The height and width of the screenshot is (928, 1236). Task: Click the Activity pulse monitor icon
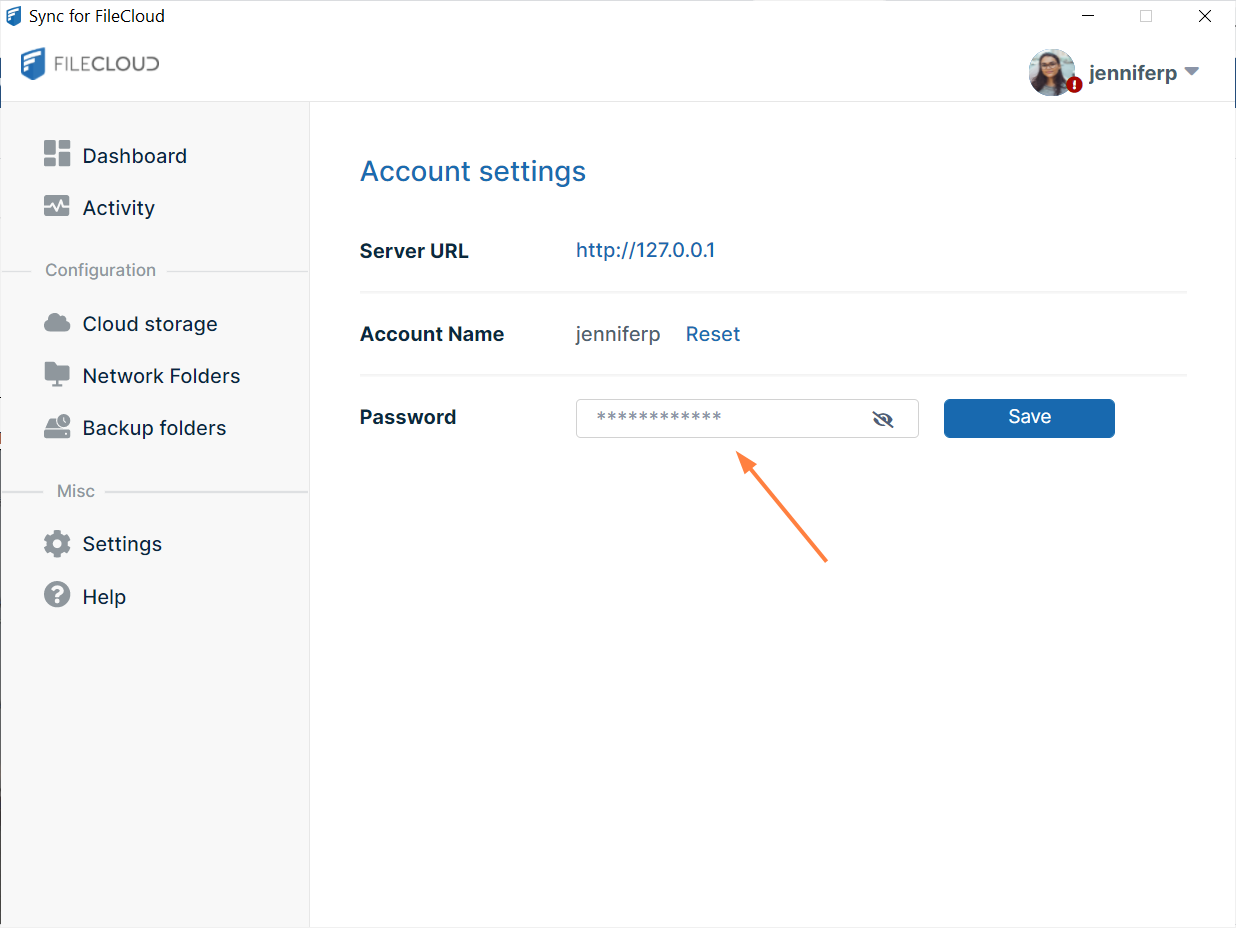point(57,206)
